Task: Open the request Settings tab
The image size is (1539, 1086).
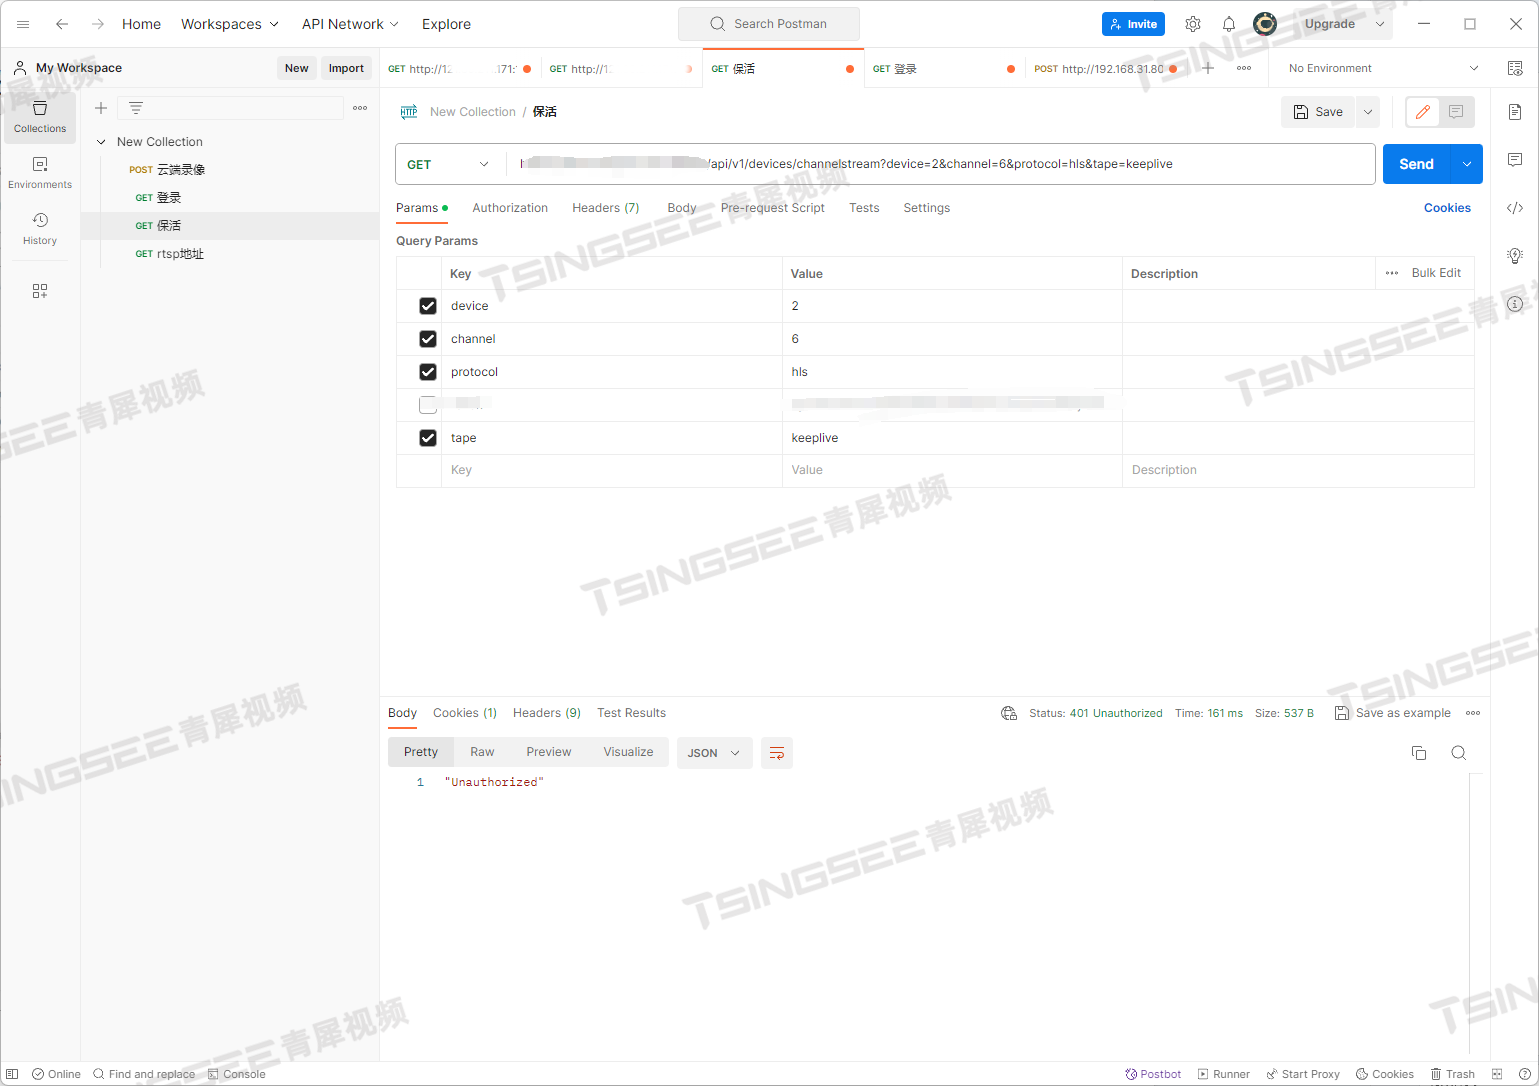Action: click(x=927, y=208)
